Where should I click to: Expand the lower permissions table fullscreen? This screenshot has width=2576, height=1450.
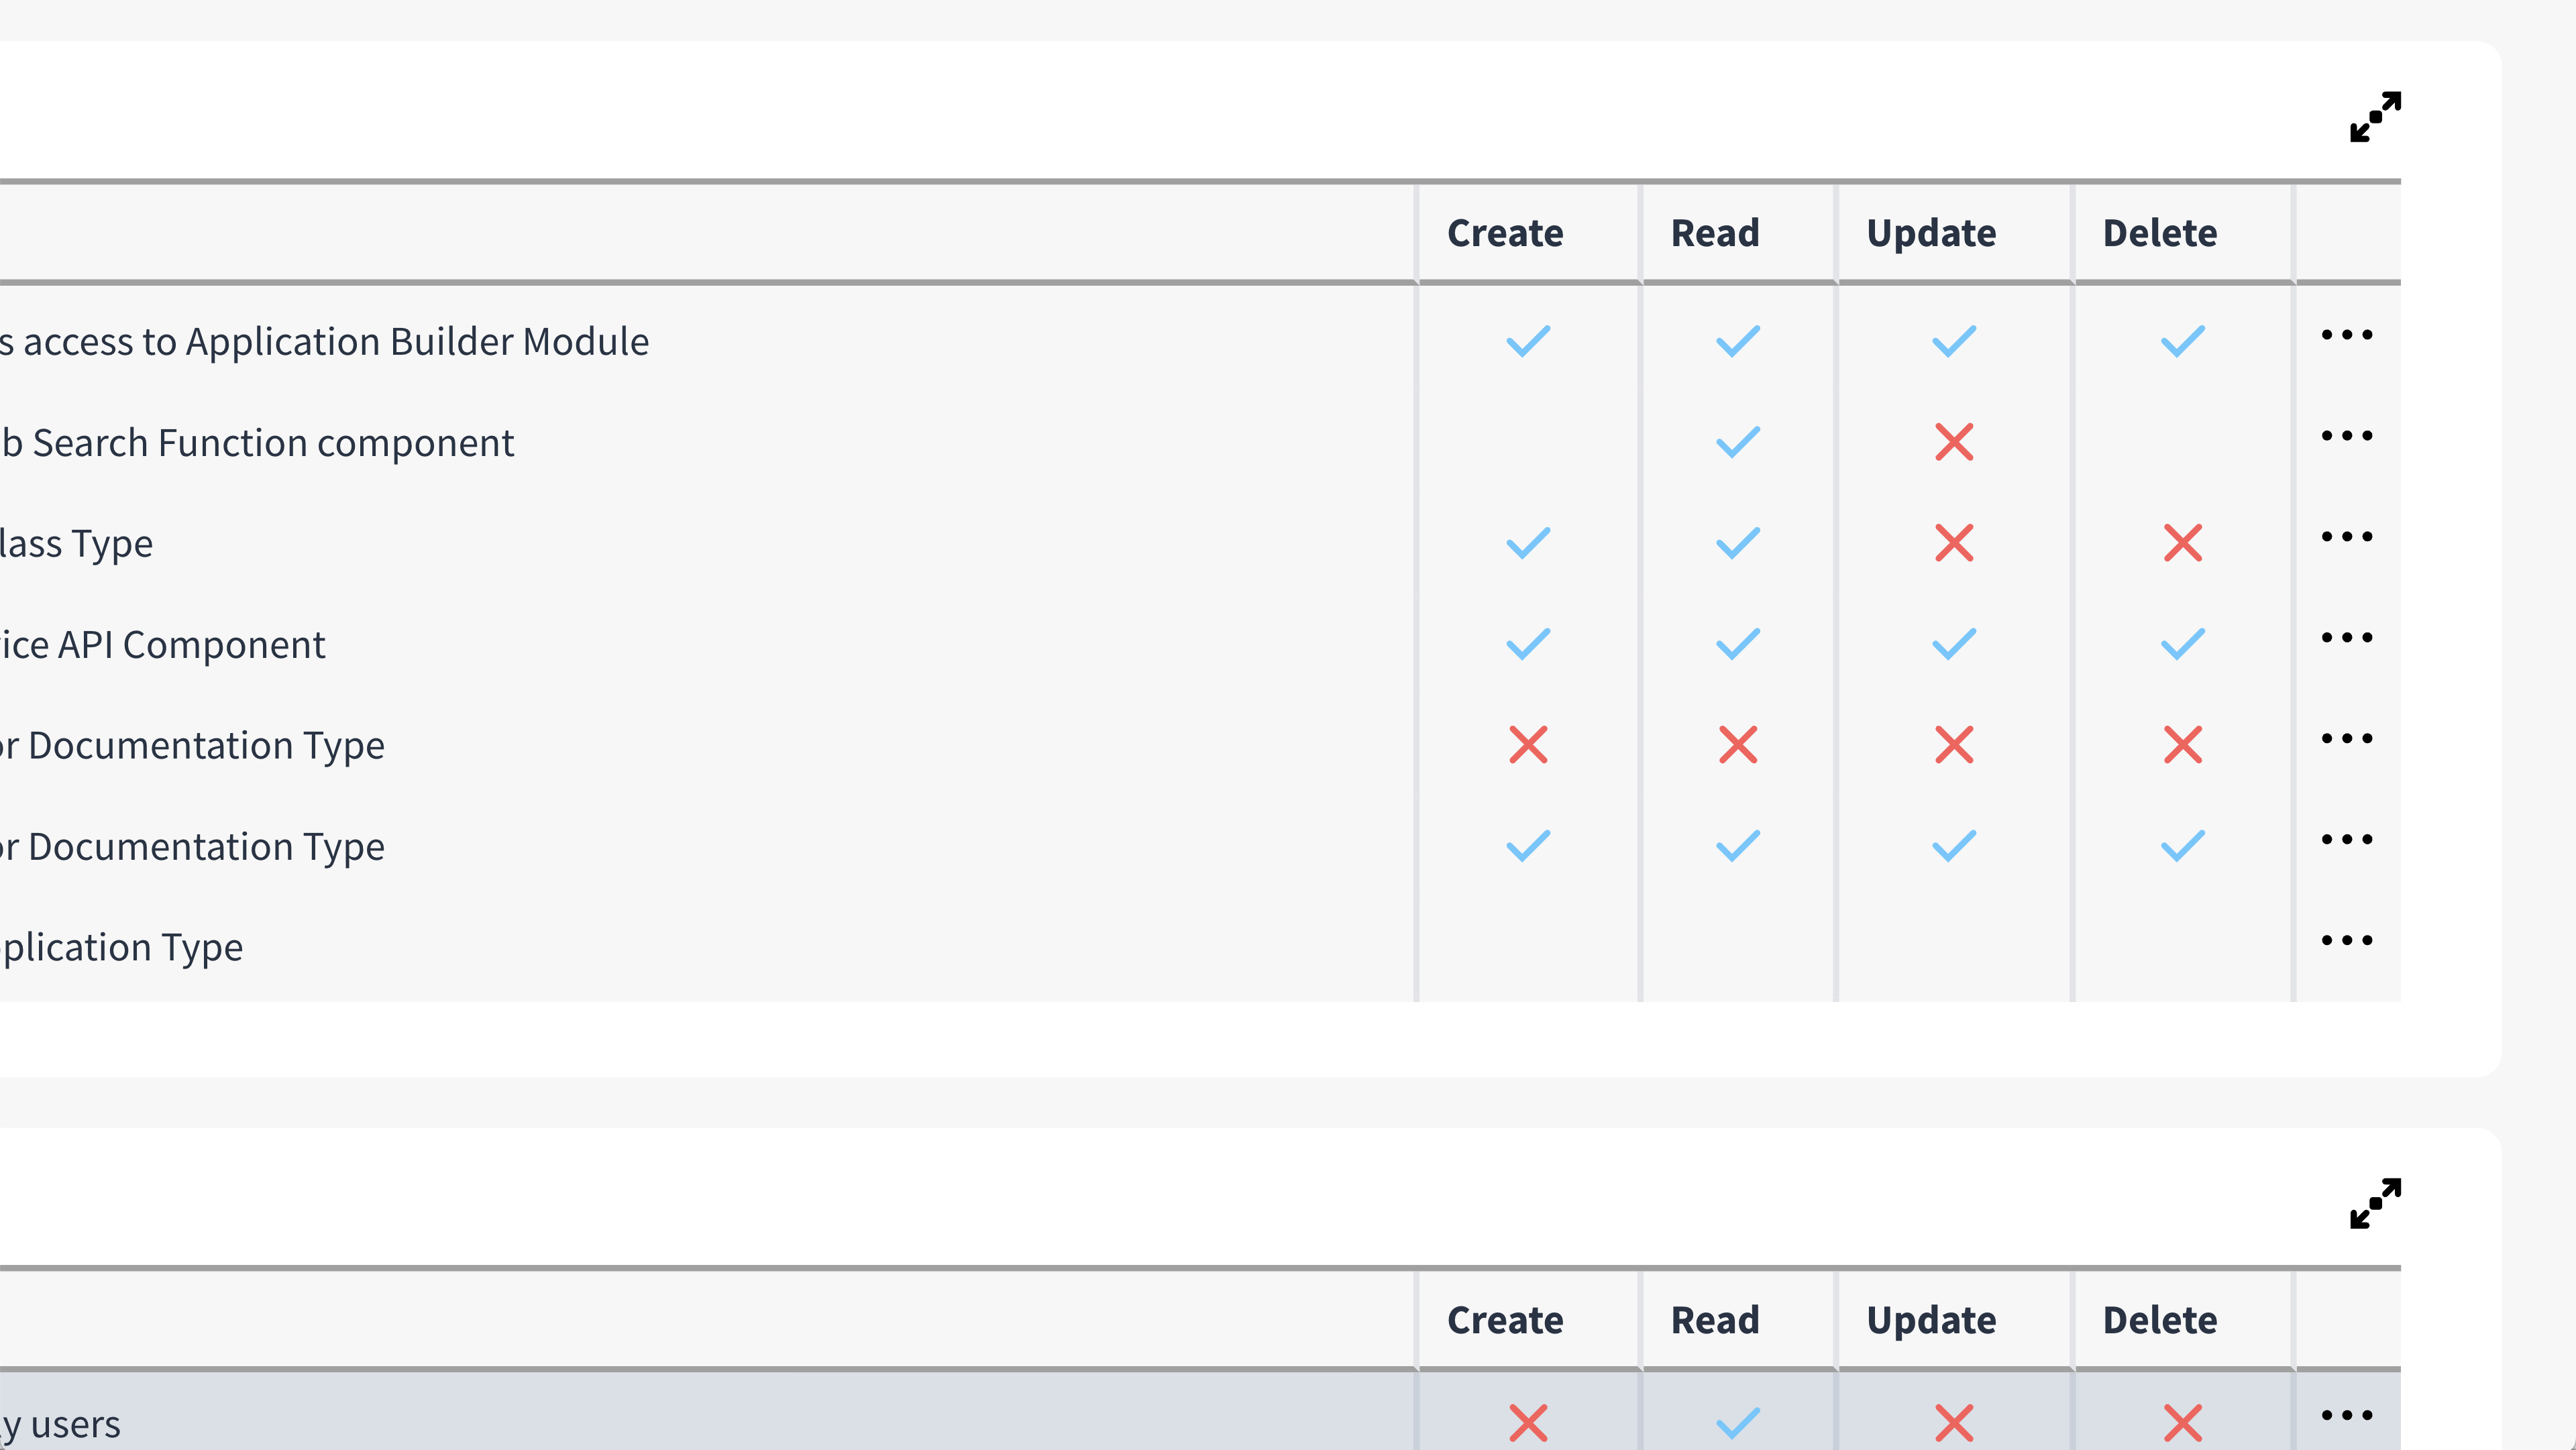point(2375,1203)
